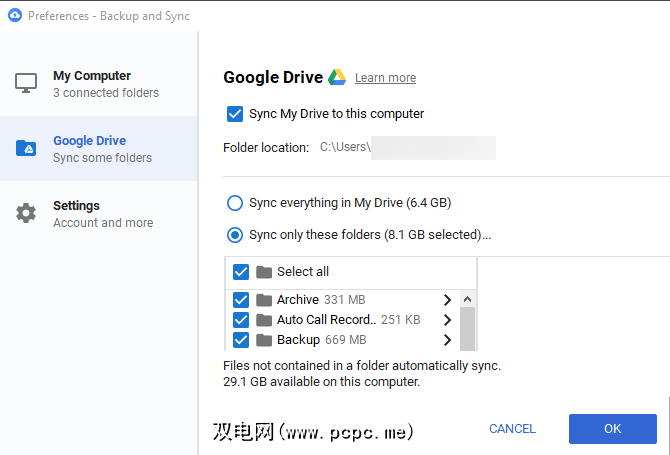Click the 3 connected folders subtitle
Screen dimensions: 670x455
pyautogui.click(x=106, y=93)
